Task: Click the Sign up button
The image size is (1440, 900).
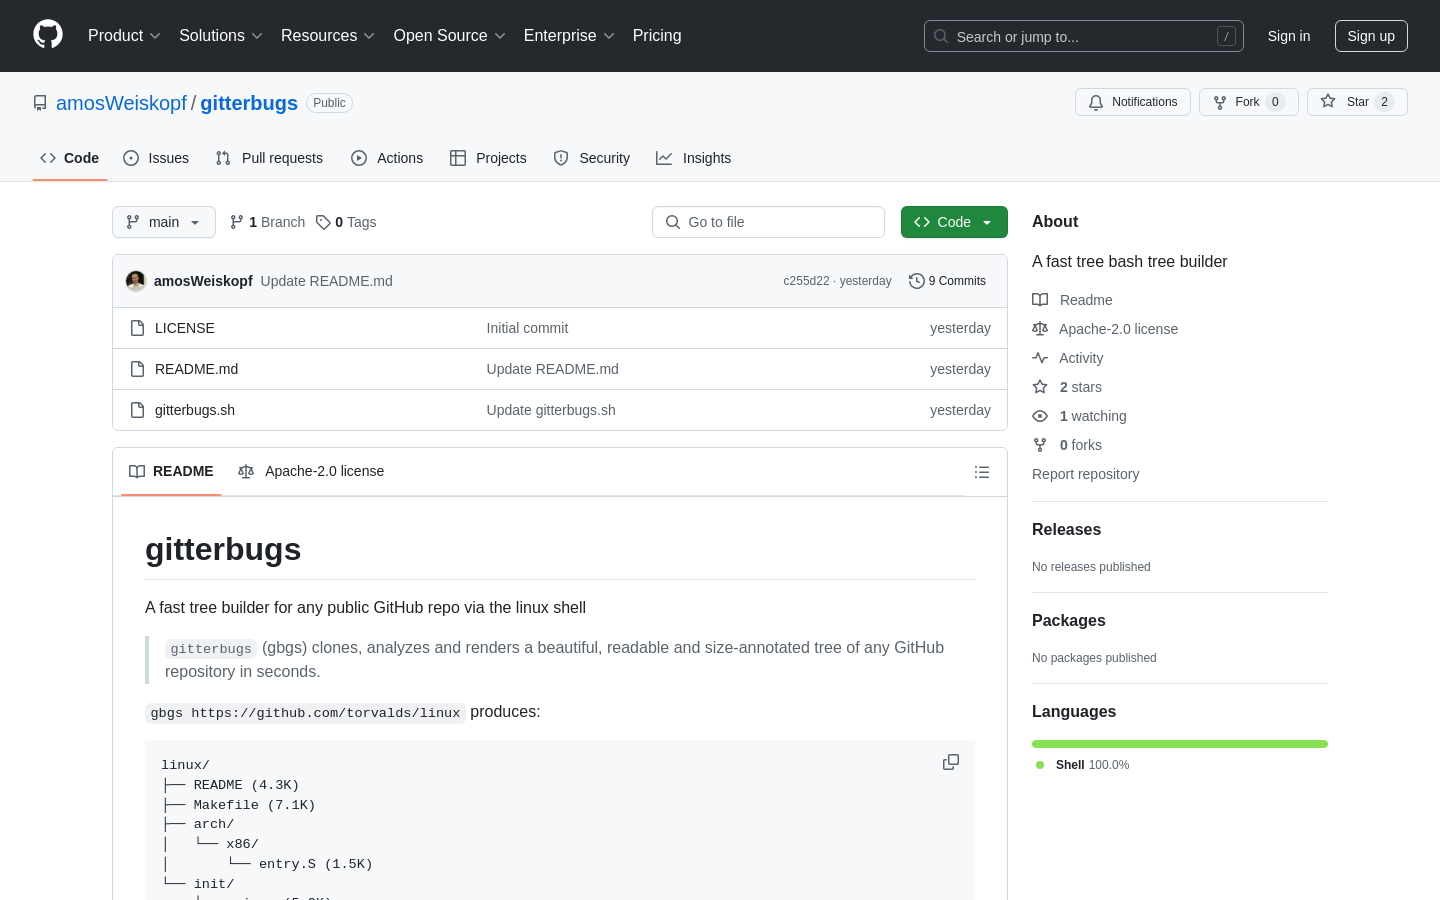Action: tap(1371, 36)
